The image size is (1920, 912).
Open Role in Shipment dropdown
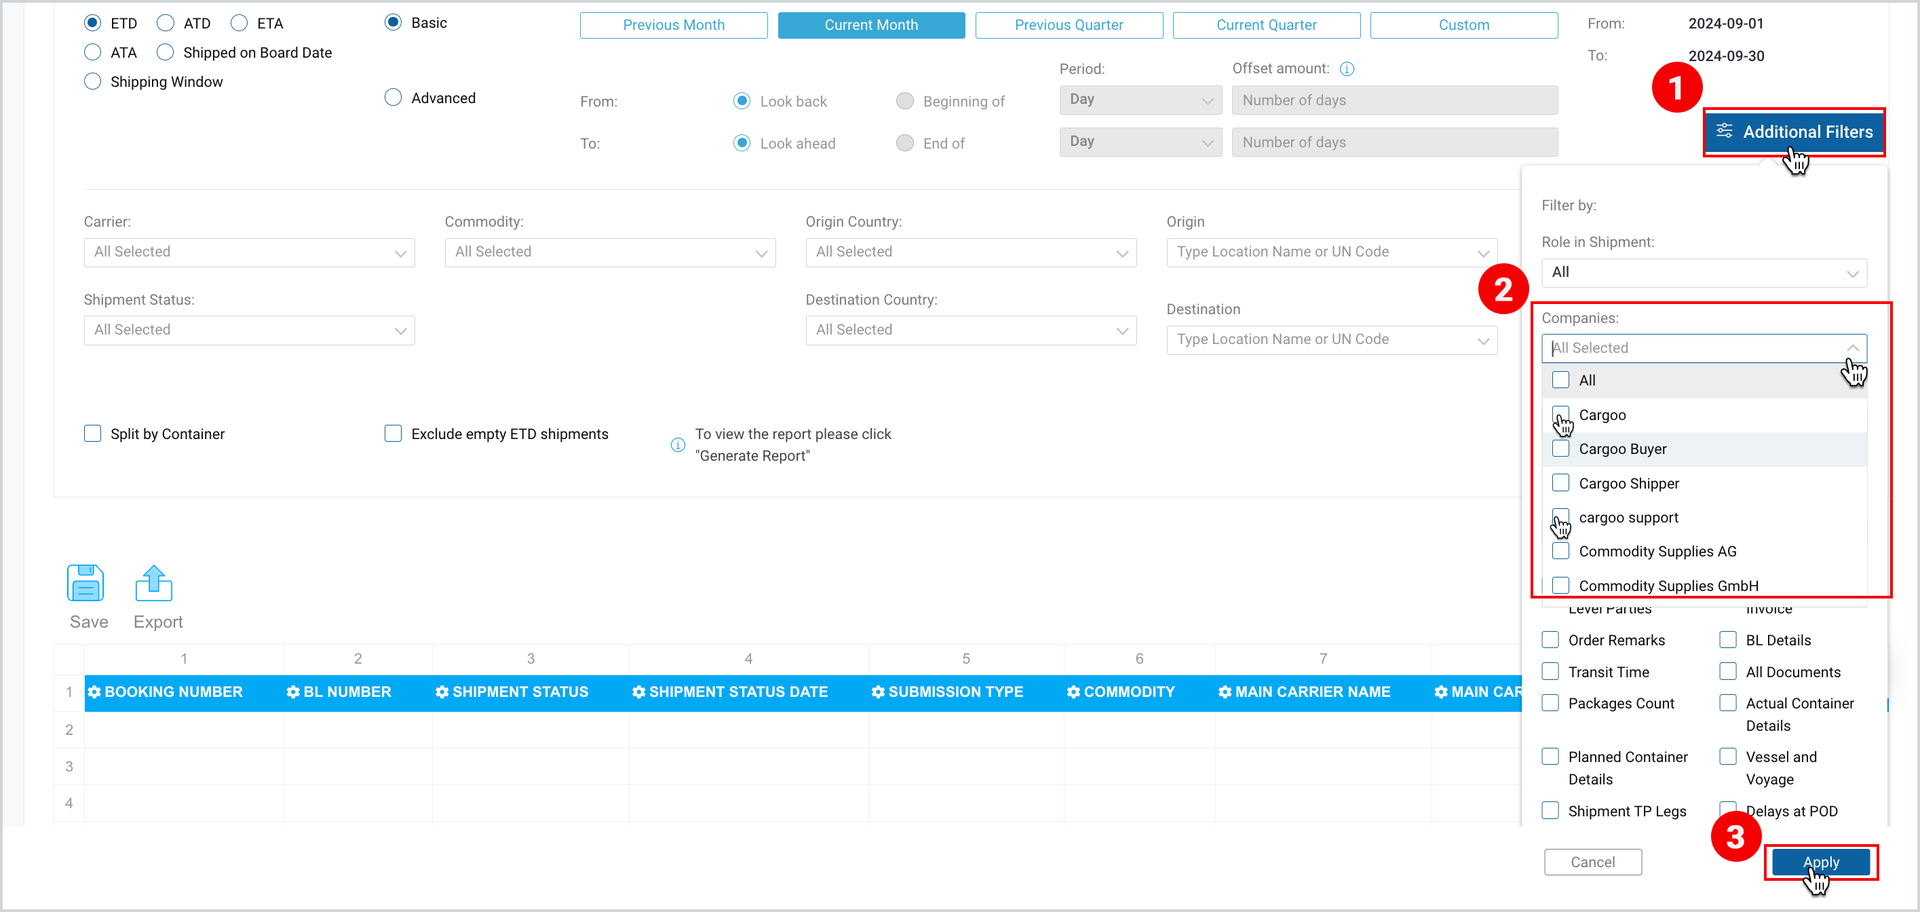coord(1704,272)
